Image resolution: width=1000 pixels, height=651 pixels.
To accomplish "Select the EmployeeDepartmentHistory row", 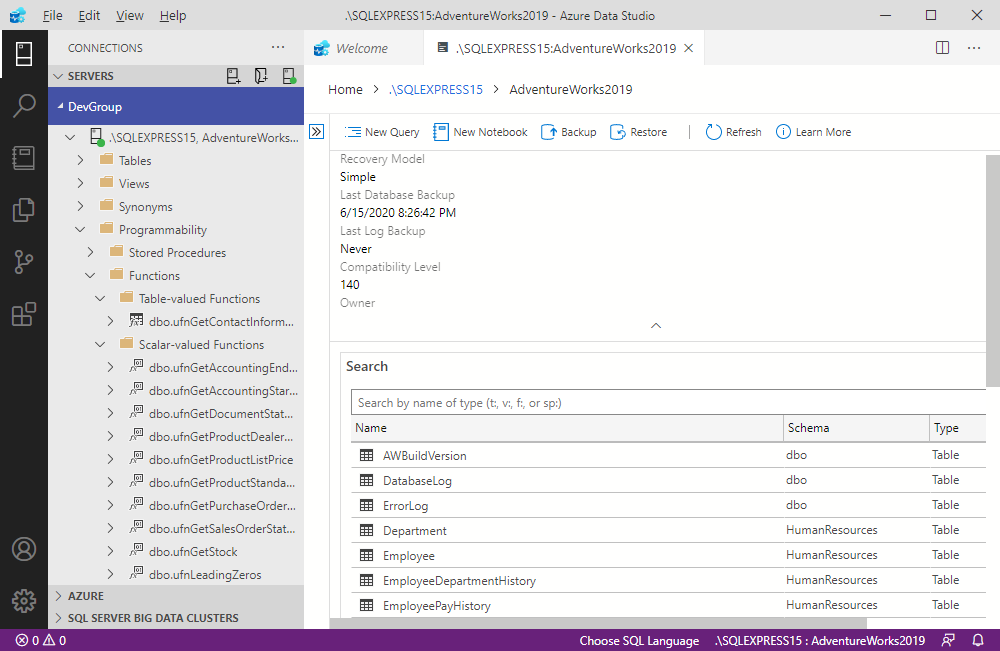I will [x=668, y=580].
